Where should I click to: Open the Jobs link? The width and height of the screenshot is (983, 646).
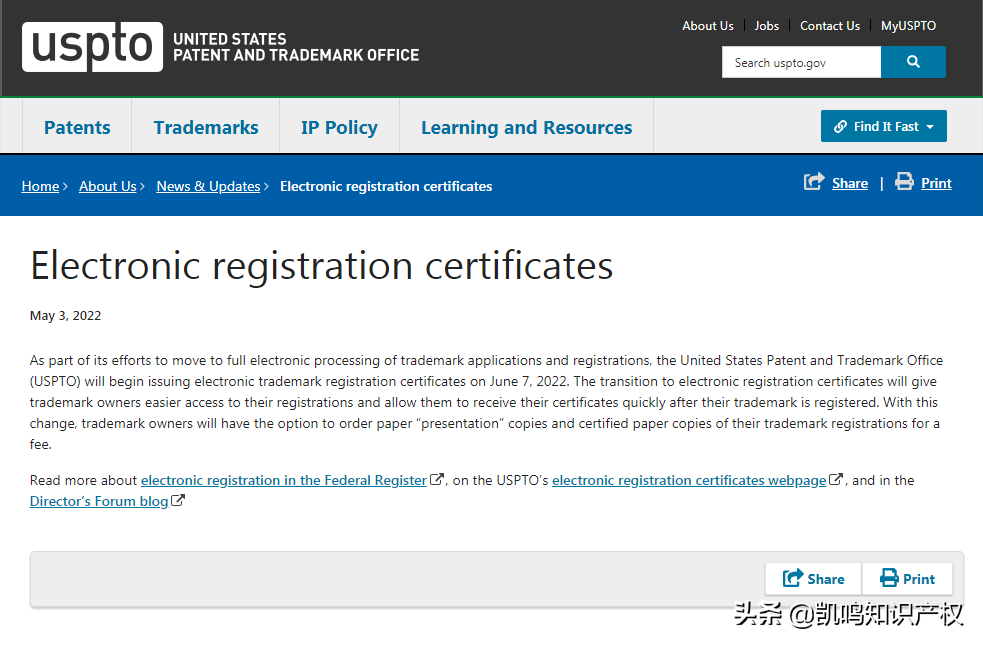(767, 26)
